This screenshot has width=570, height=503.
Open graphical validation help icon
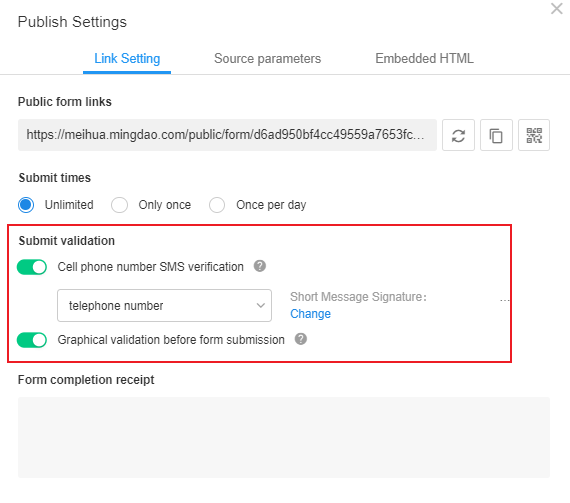[x=301, y=339]
